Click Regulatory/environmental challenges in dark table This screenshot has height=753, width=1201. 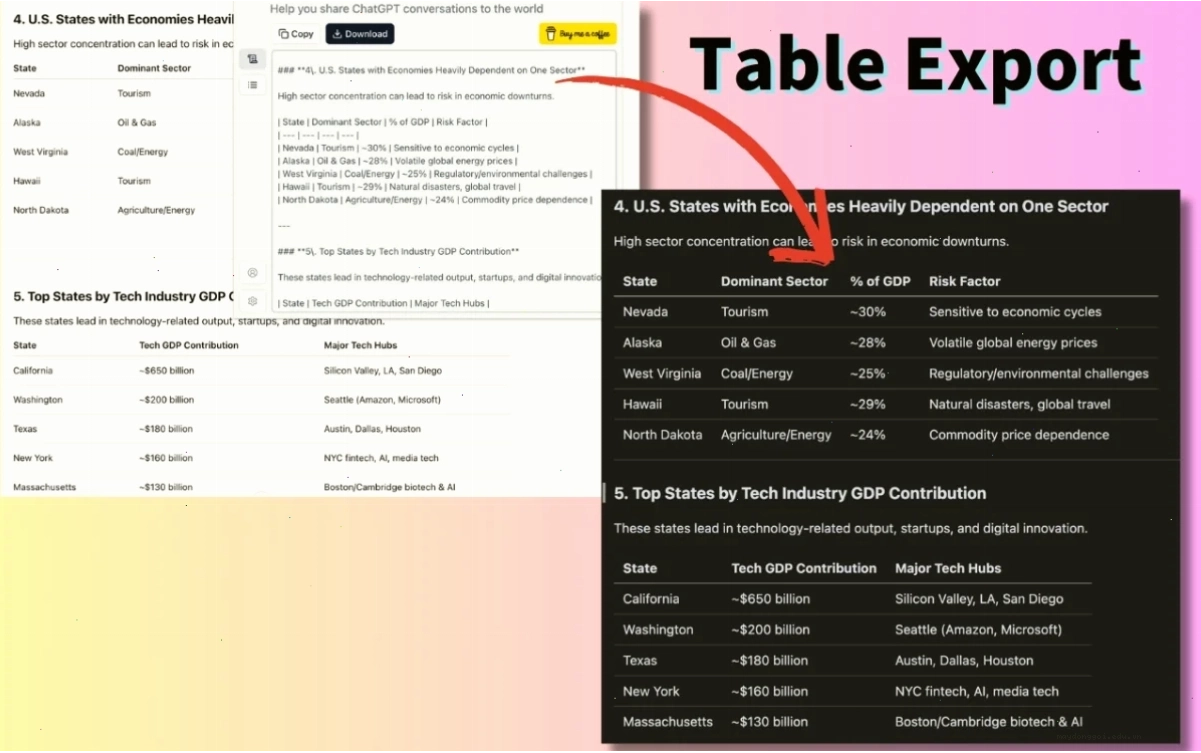tap(1039, 373)
